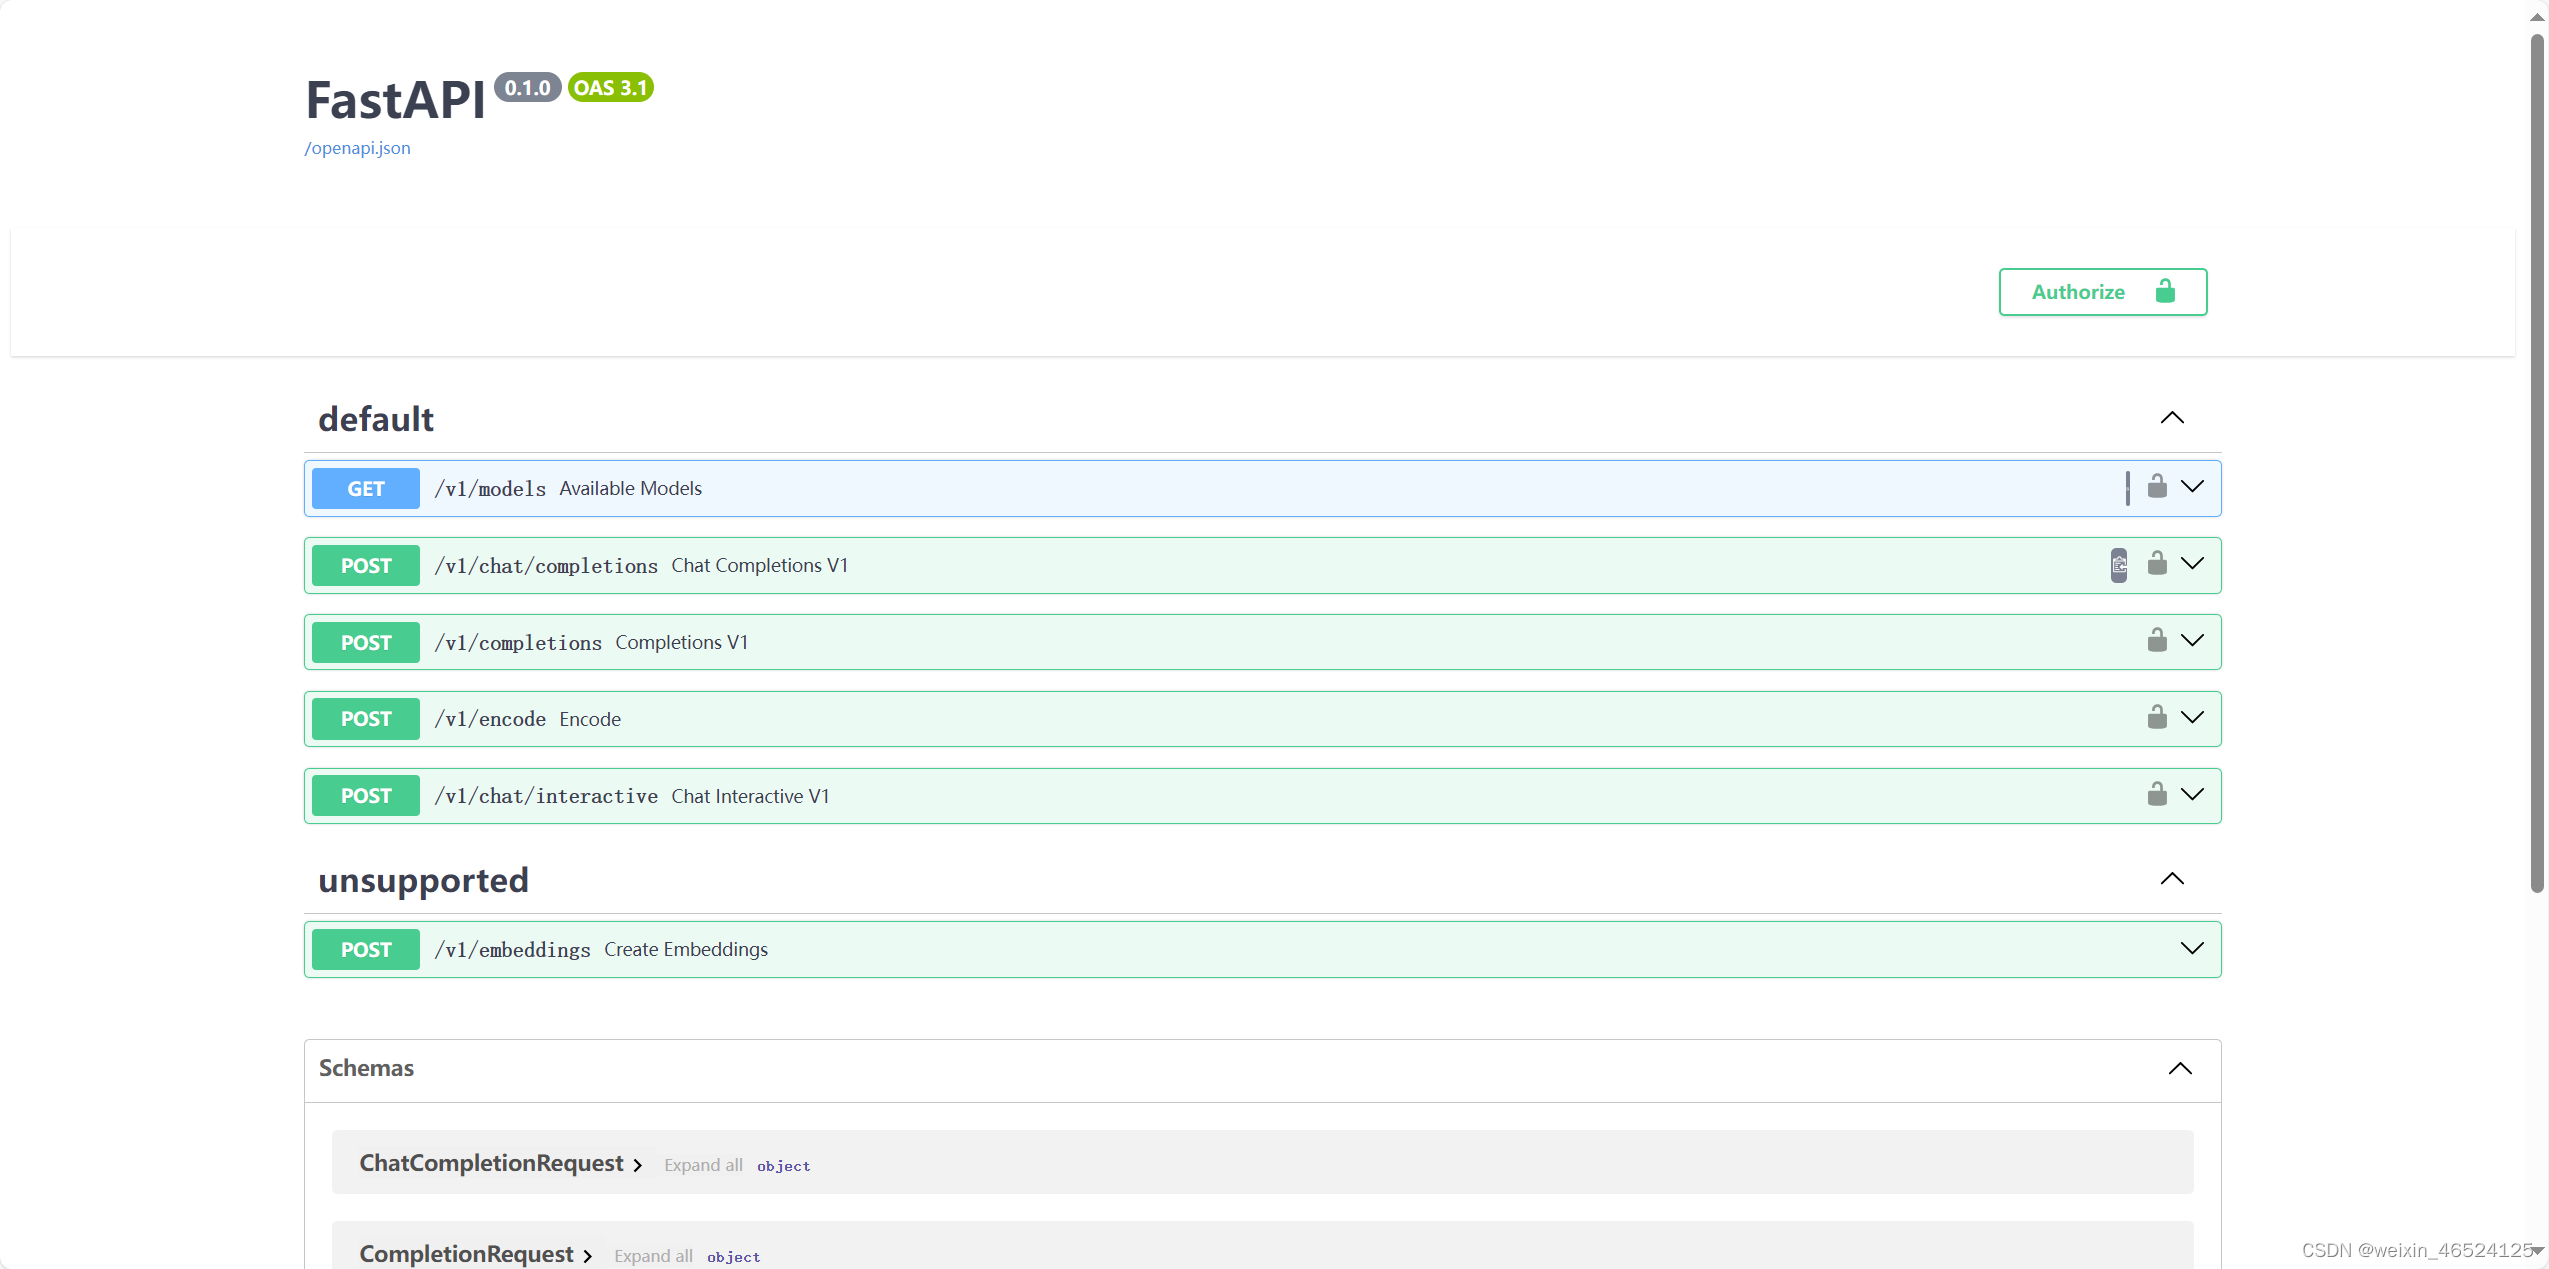Click the OAS 3.1 badge
Screen dimensions: 2549x1269
(x=610, y=88)
